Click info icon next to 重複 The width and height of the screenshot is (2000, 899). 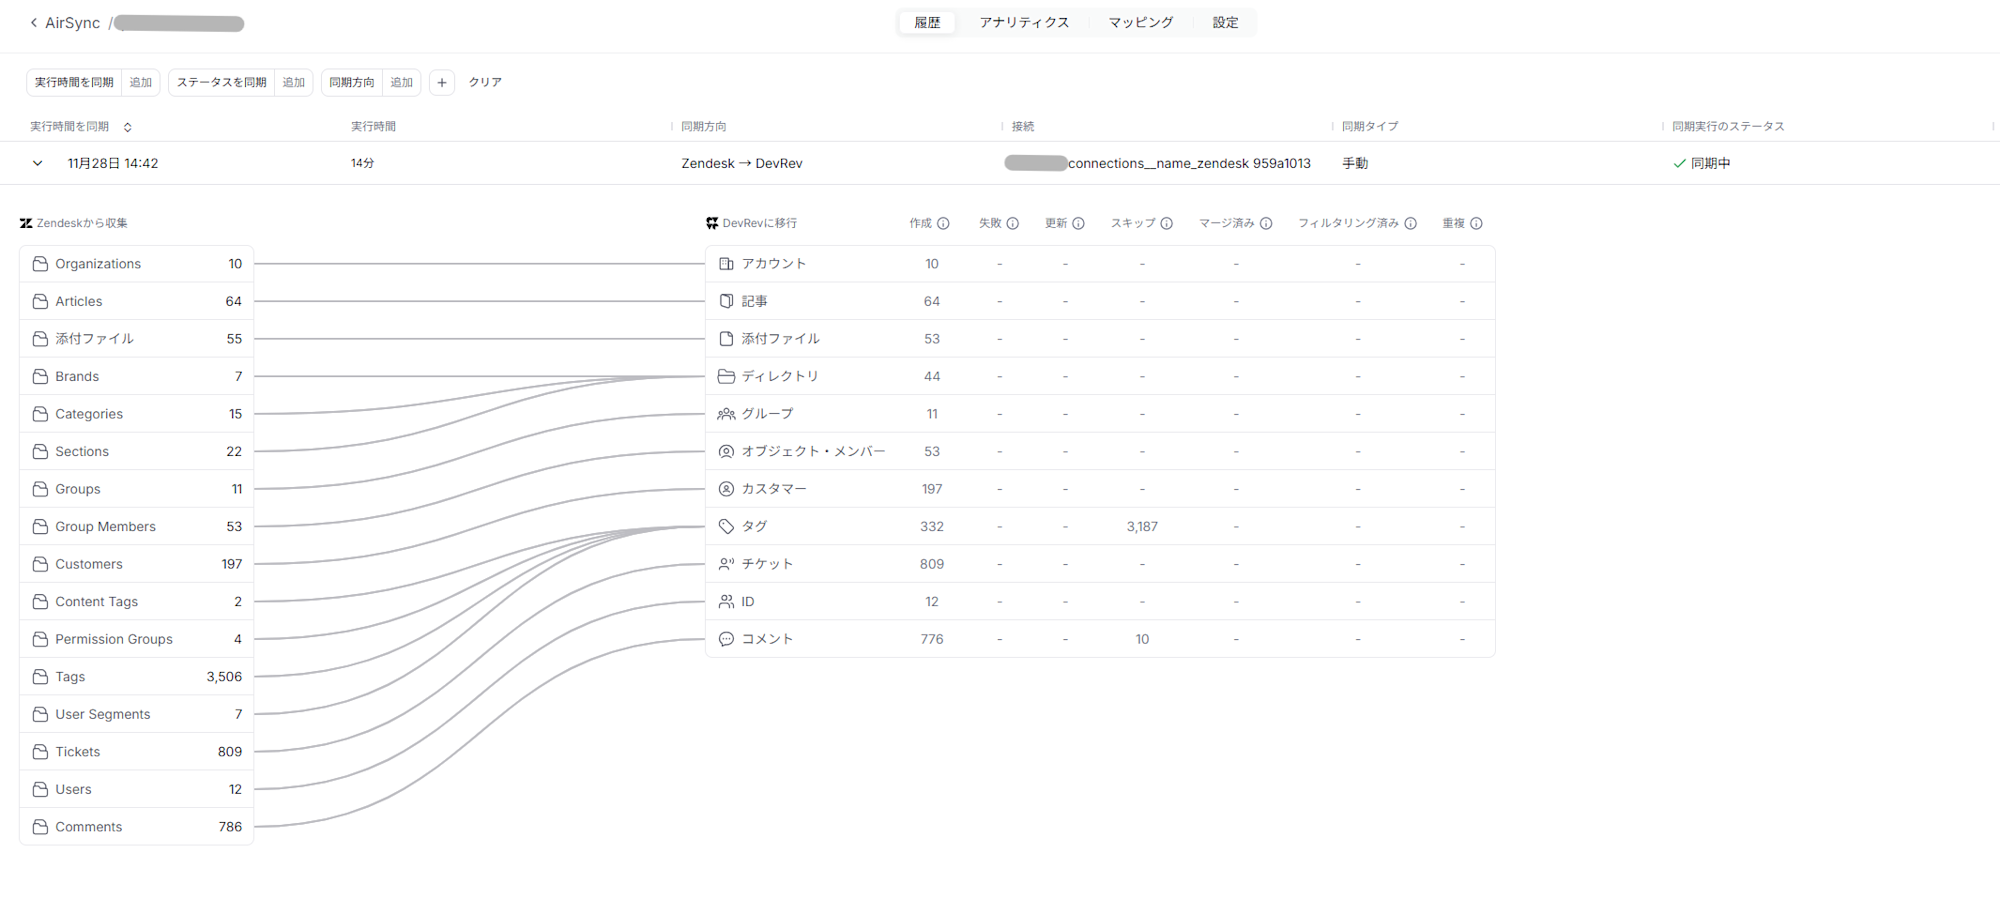click(1477, 224)
